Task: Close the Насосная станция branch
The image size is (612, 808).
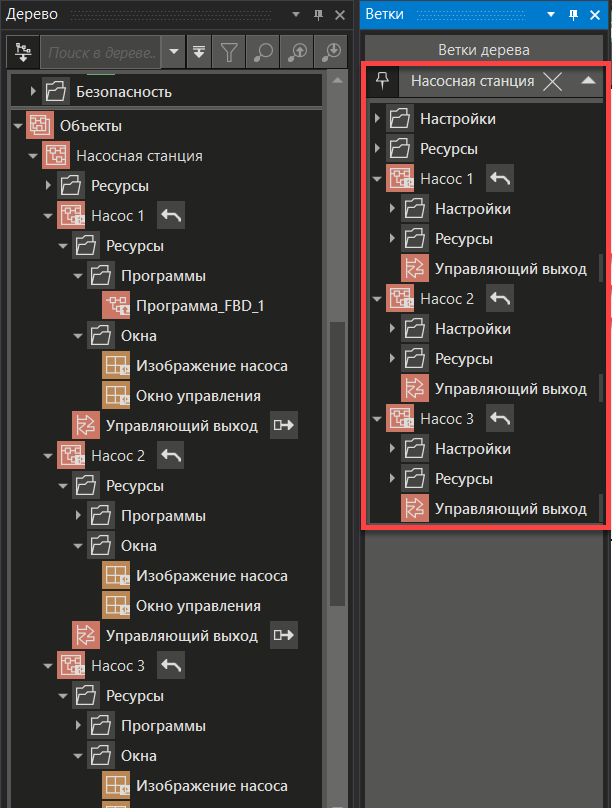Action: (553, 81)
